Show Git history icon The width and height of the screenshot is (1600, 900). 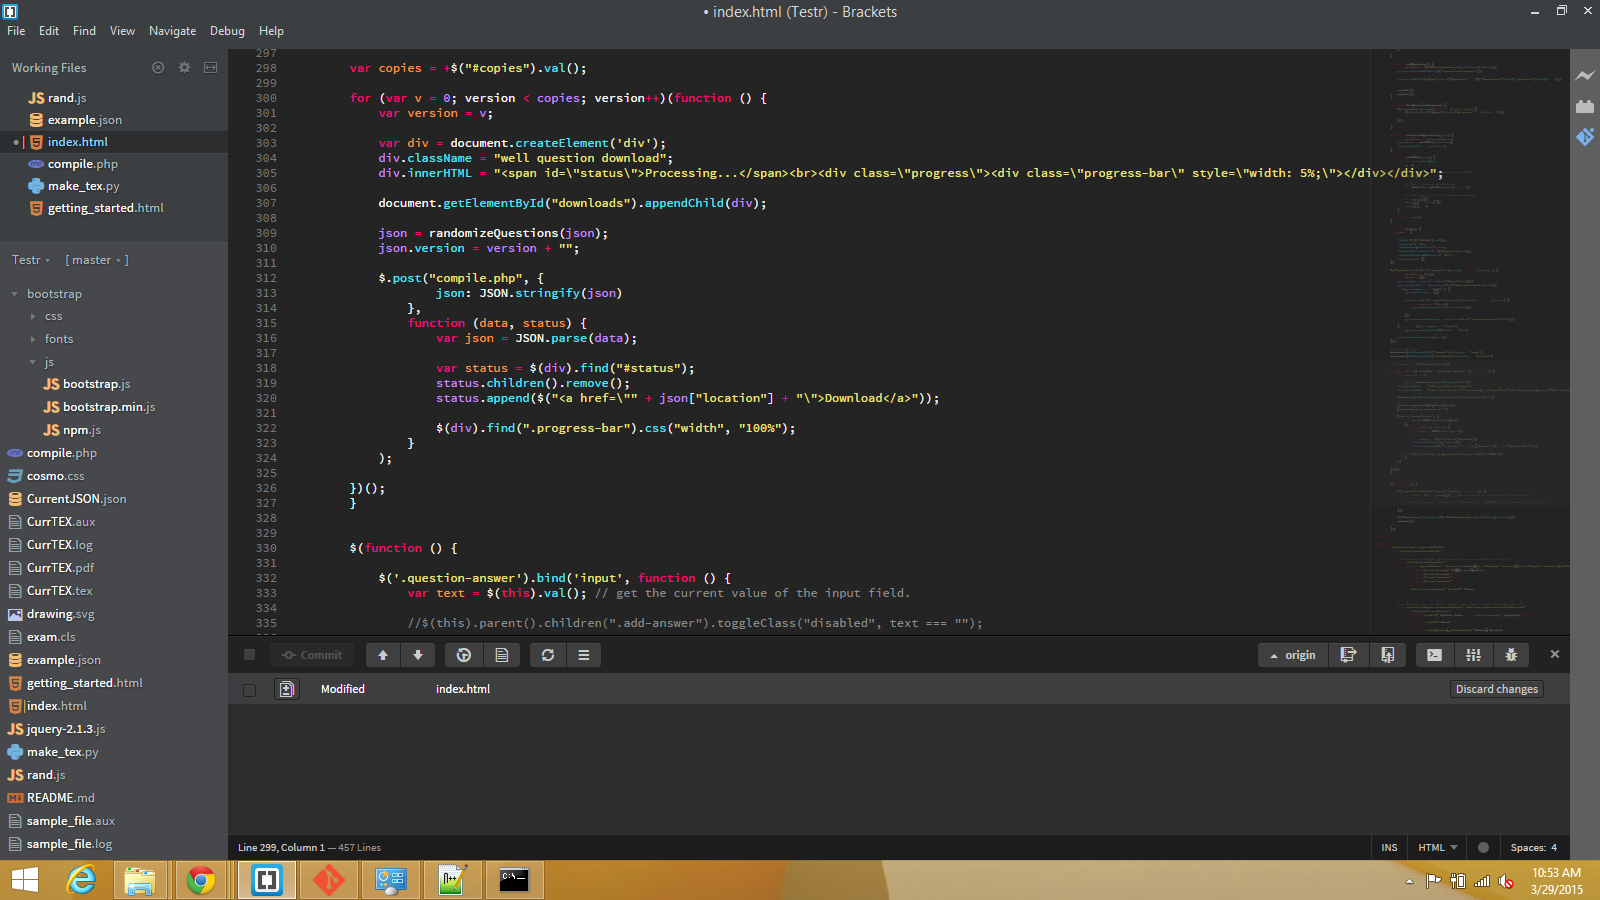click(x=464, y=655)
